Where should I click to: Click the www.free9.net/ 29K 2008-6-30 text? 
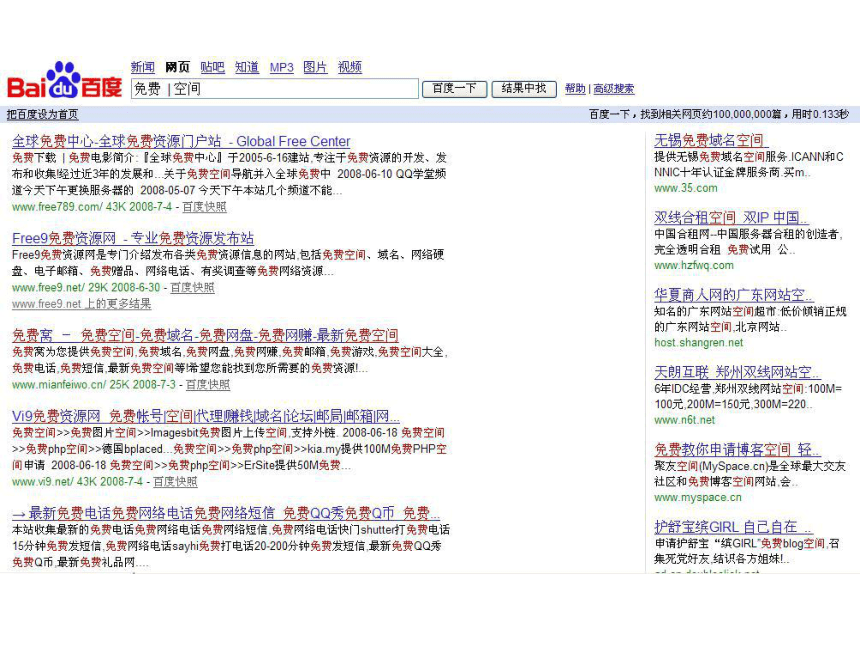[86, 287]
